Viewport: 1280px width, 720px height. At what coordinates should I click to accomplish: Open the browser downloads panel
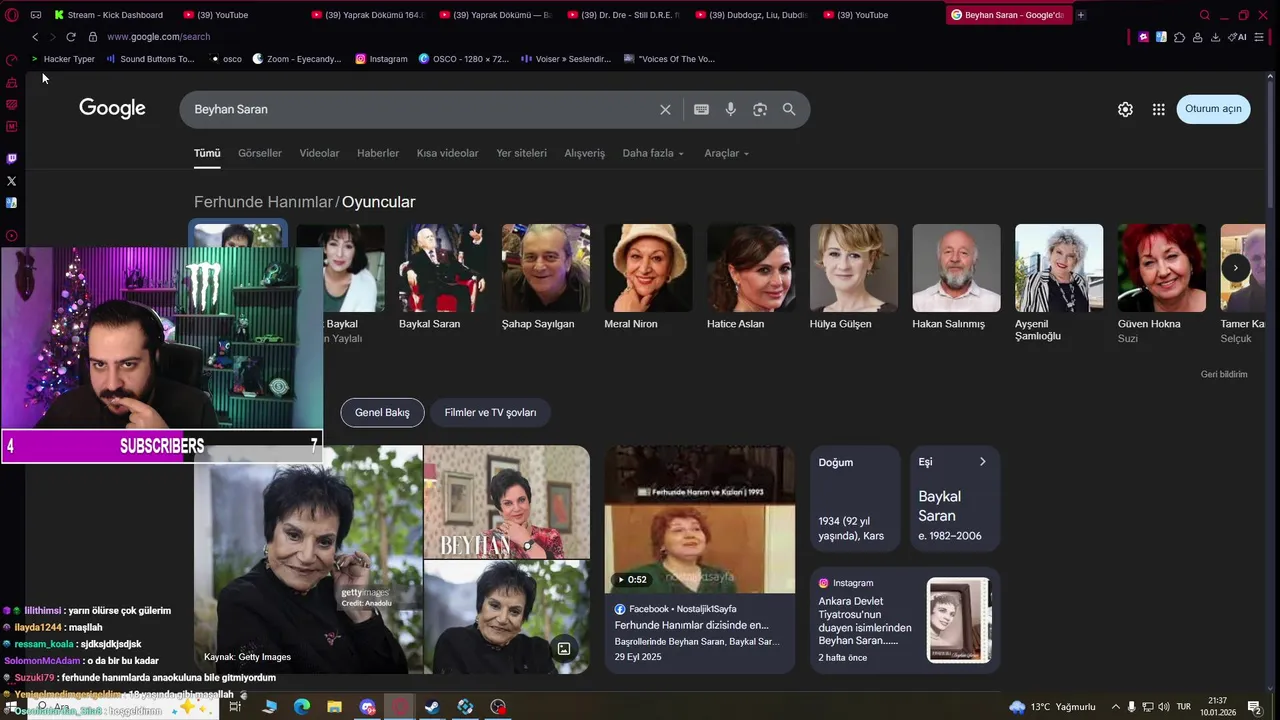point(1215,37)
